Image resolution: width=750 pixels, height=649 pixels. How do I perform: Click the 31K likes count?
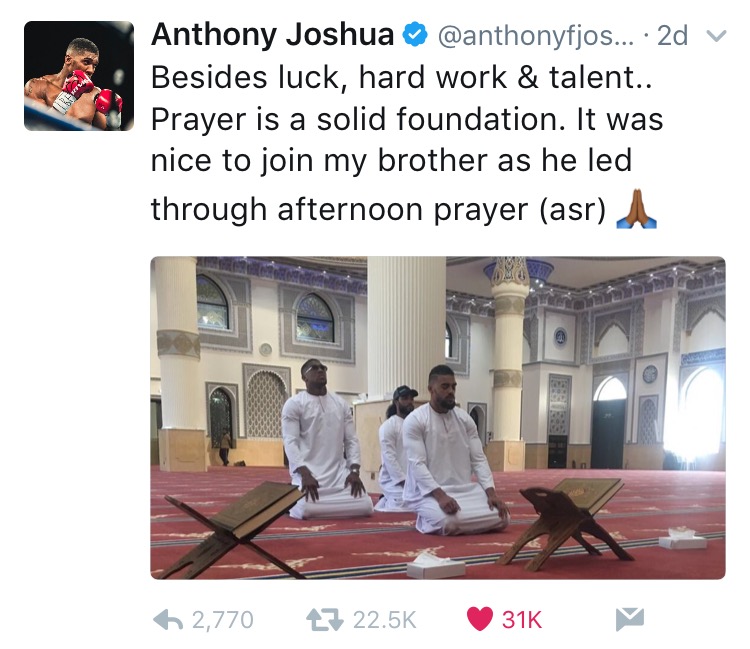(522, 620)
